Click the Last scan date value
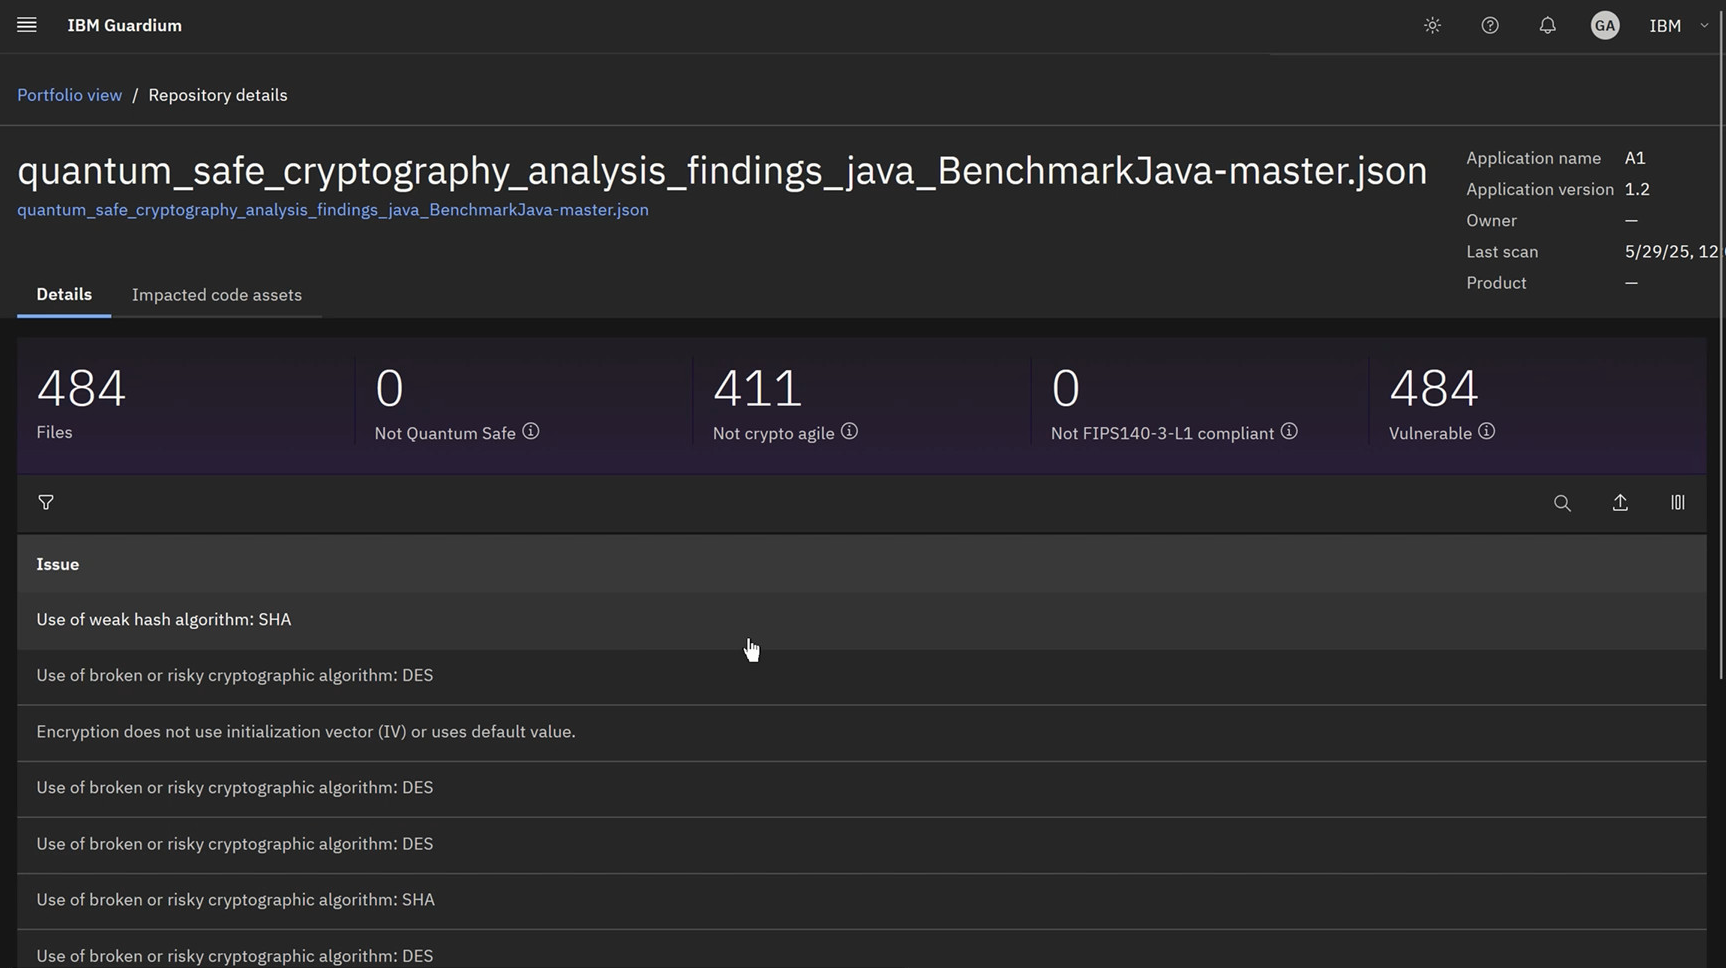 1672,252
